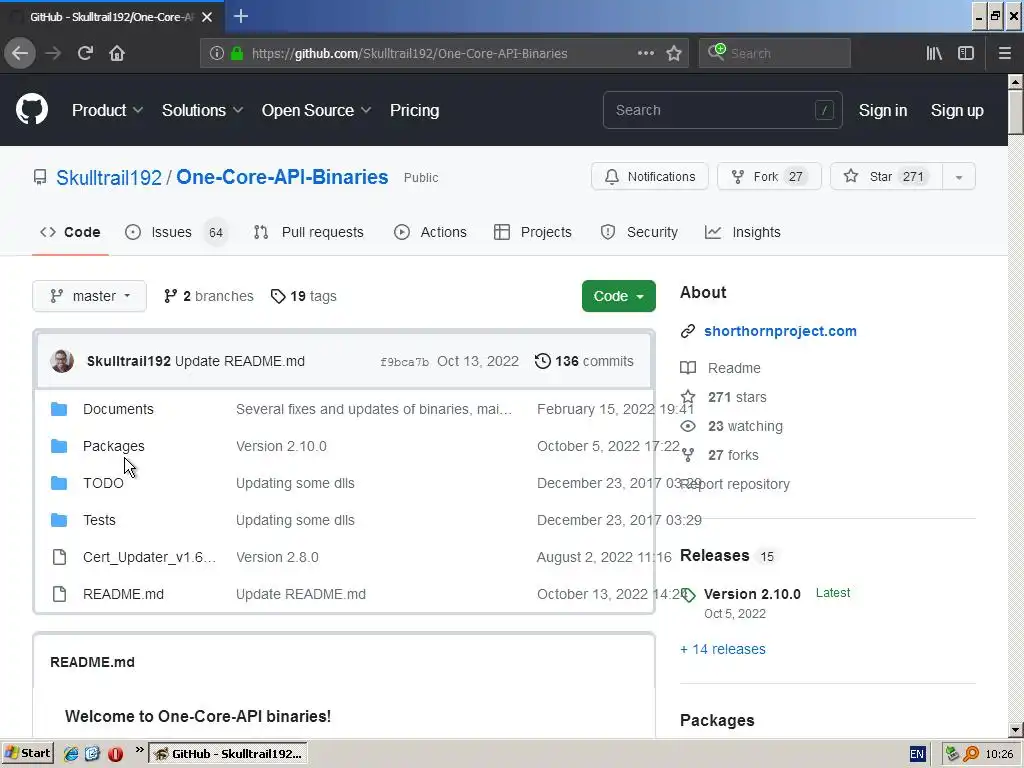This screenshot has width=1024, height=768.
Task: Click the GitHub search field
Action: click(x=722, y=110)
